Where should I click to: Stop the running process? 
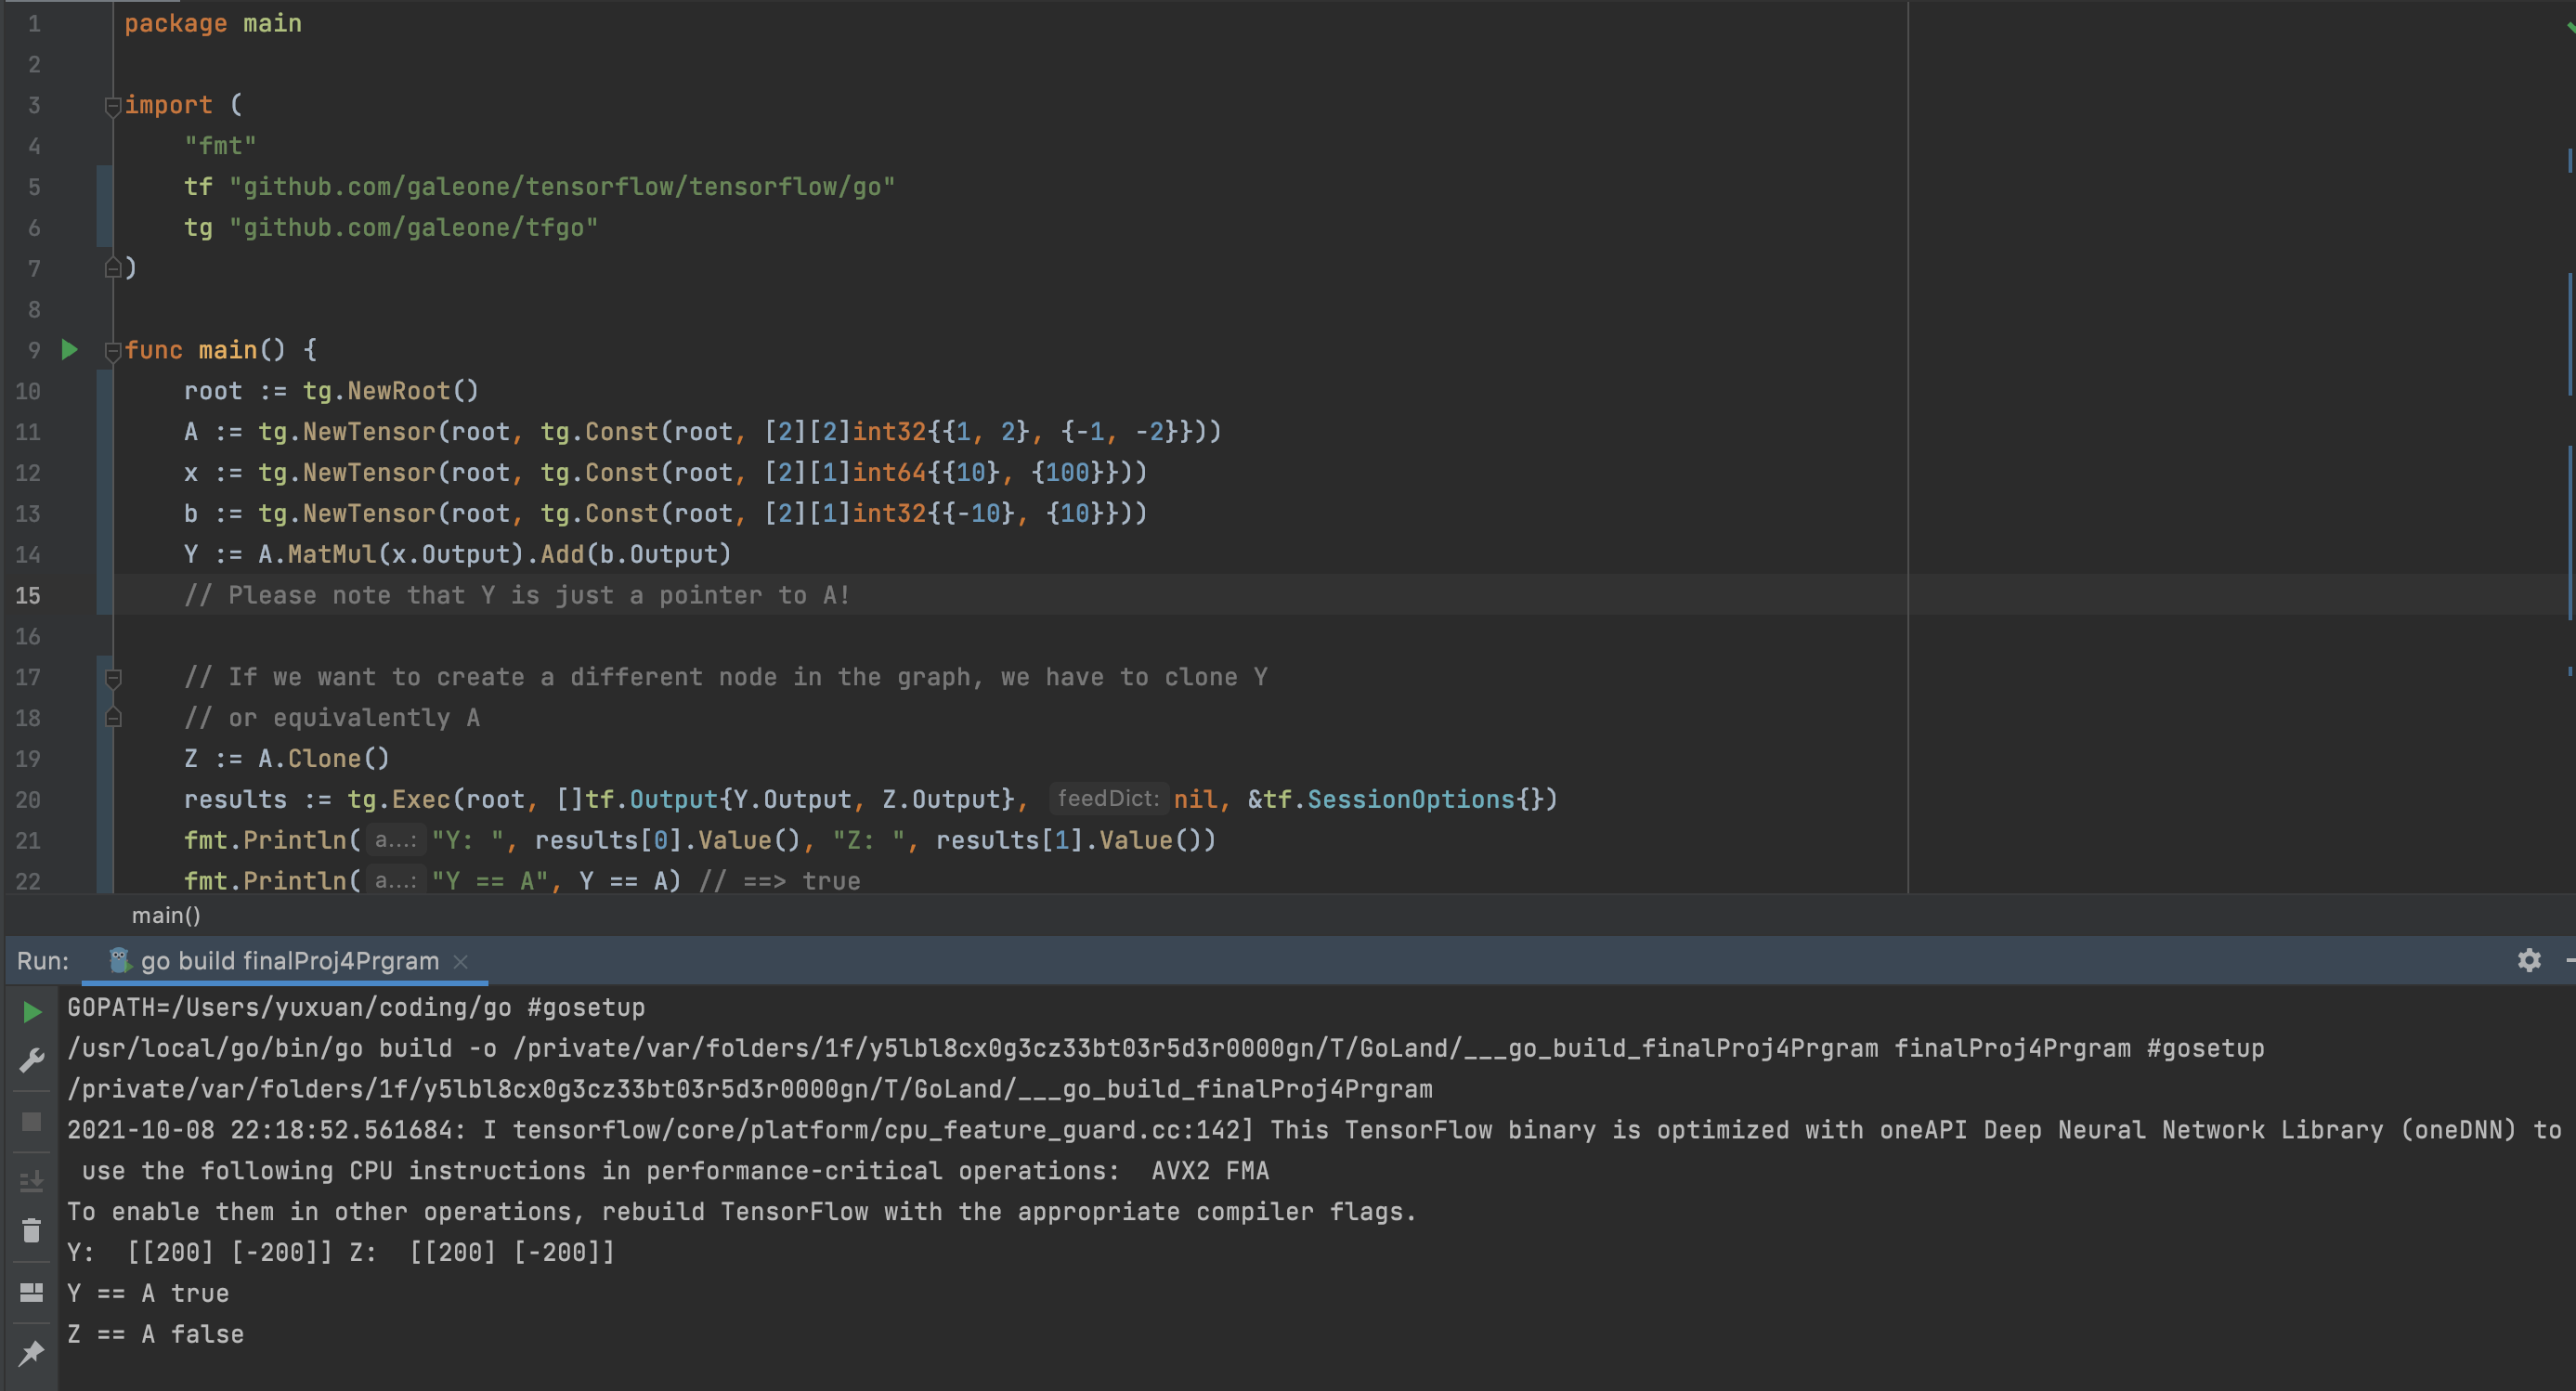coord(32,1121)
